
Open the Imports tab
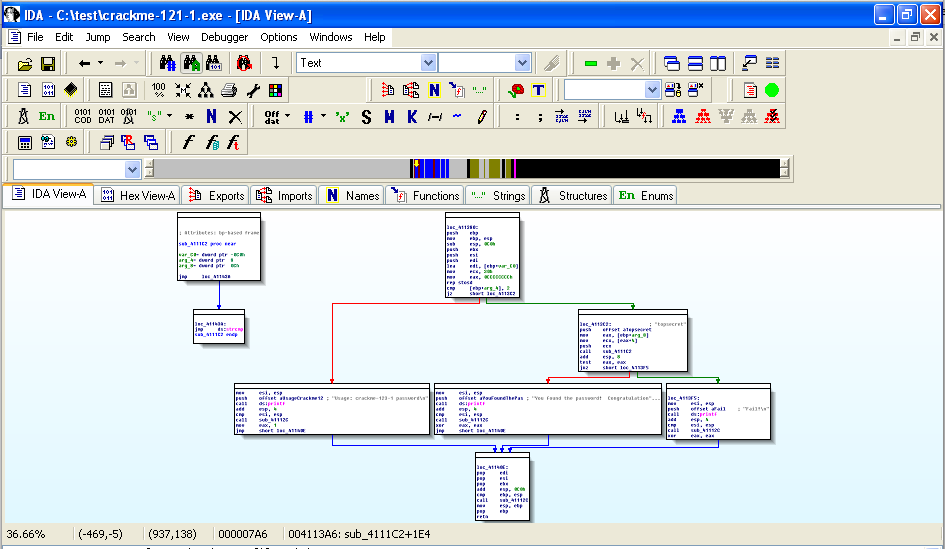pyautogui.click(x=285, y=195)
